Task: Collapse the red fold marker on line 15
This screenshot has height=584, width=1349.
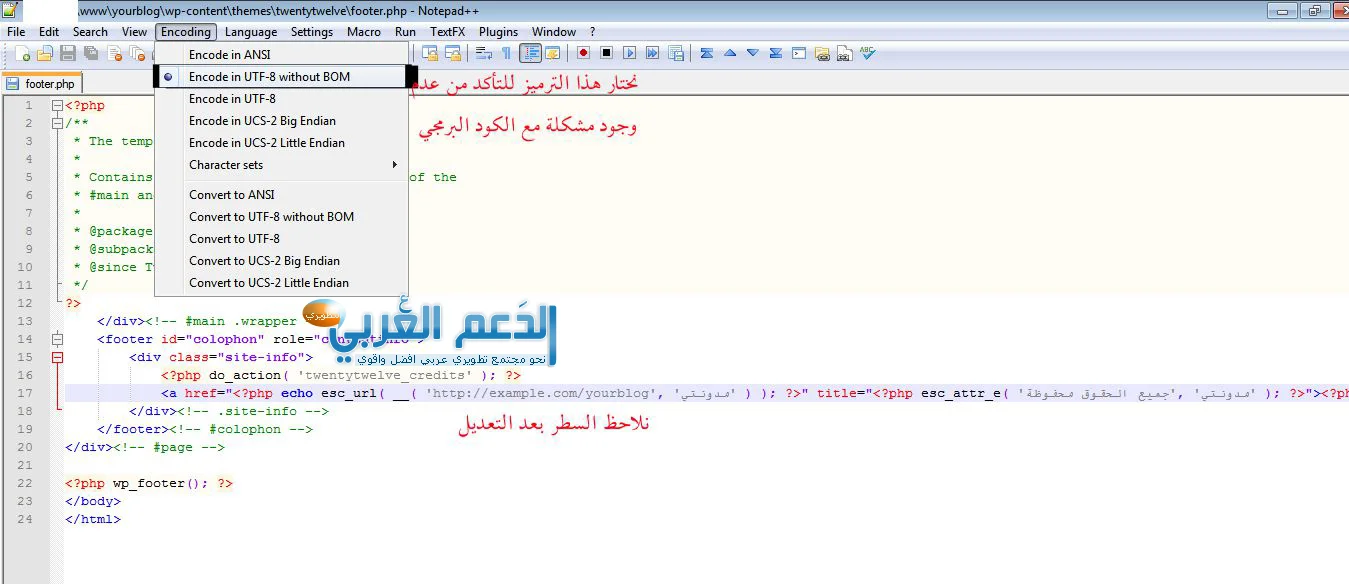Action: (57, 357)
